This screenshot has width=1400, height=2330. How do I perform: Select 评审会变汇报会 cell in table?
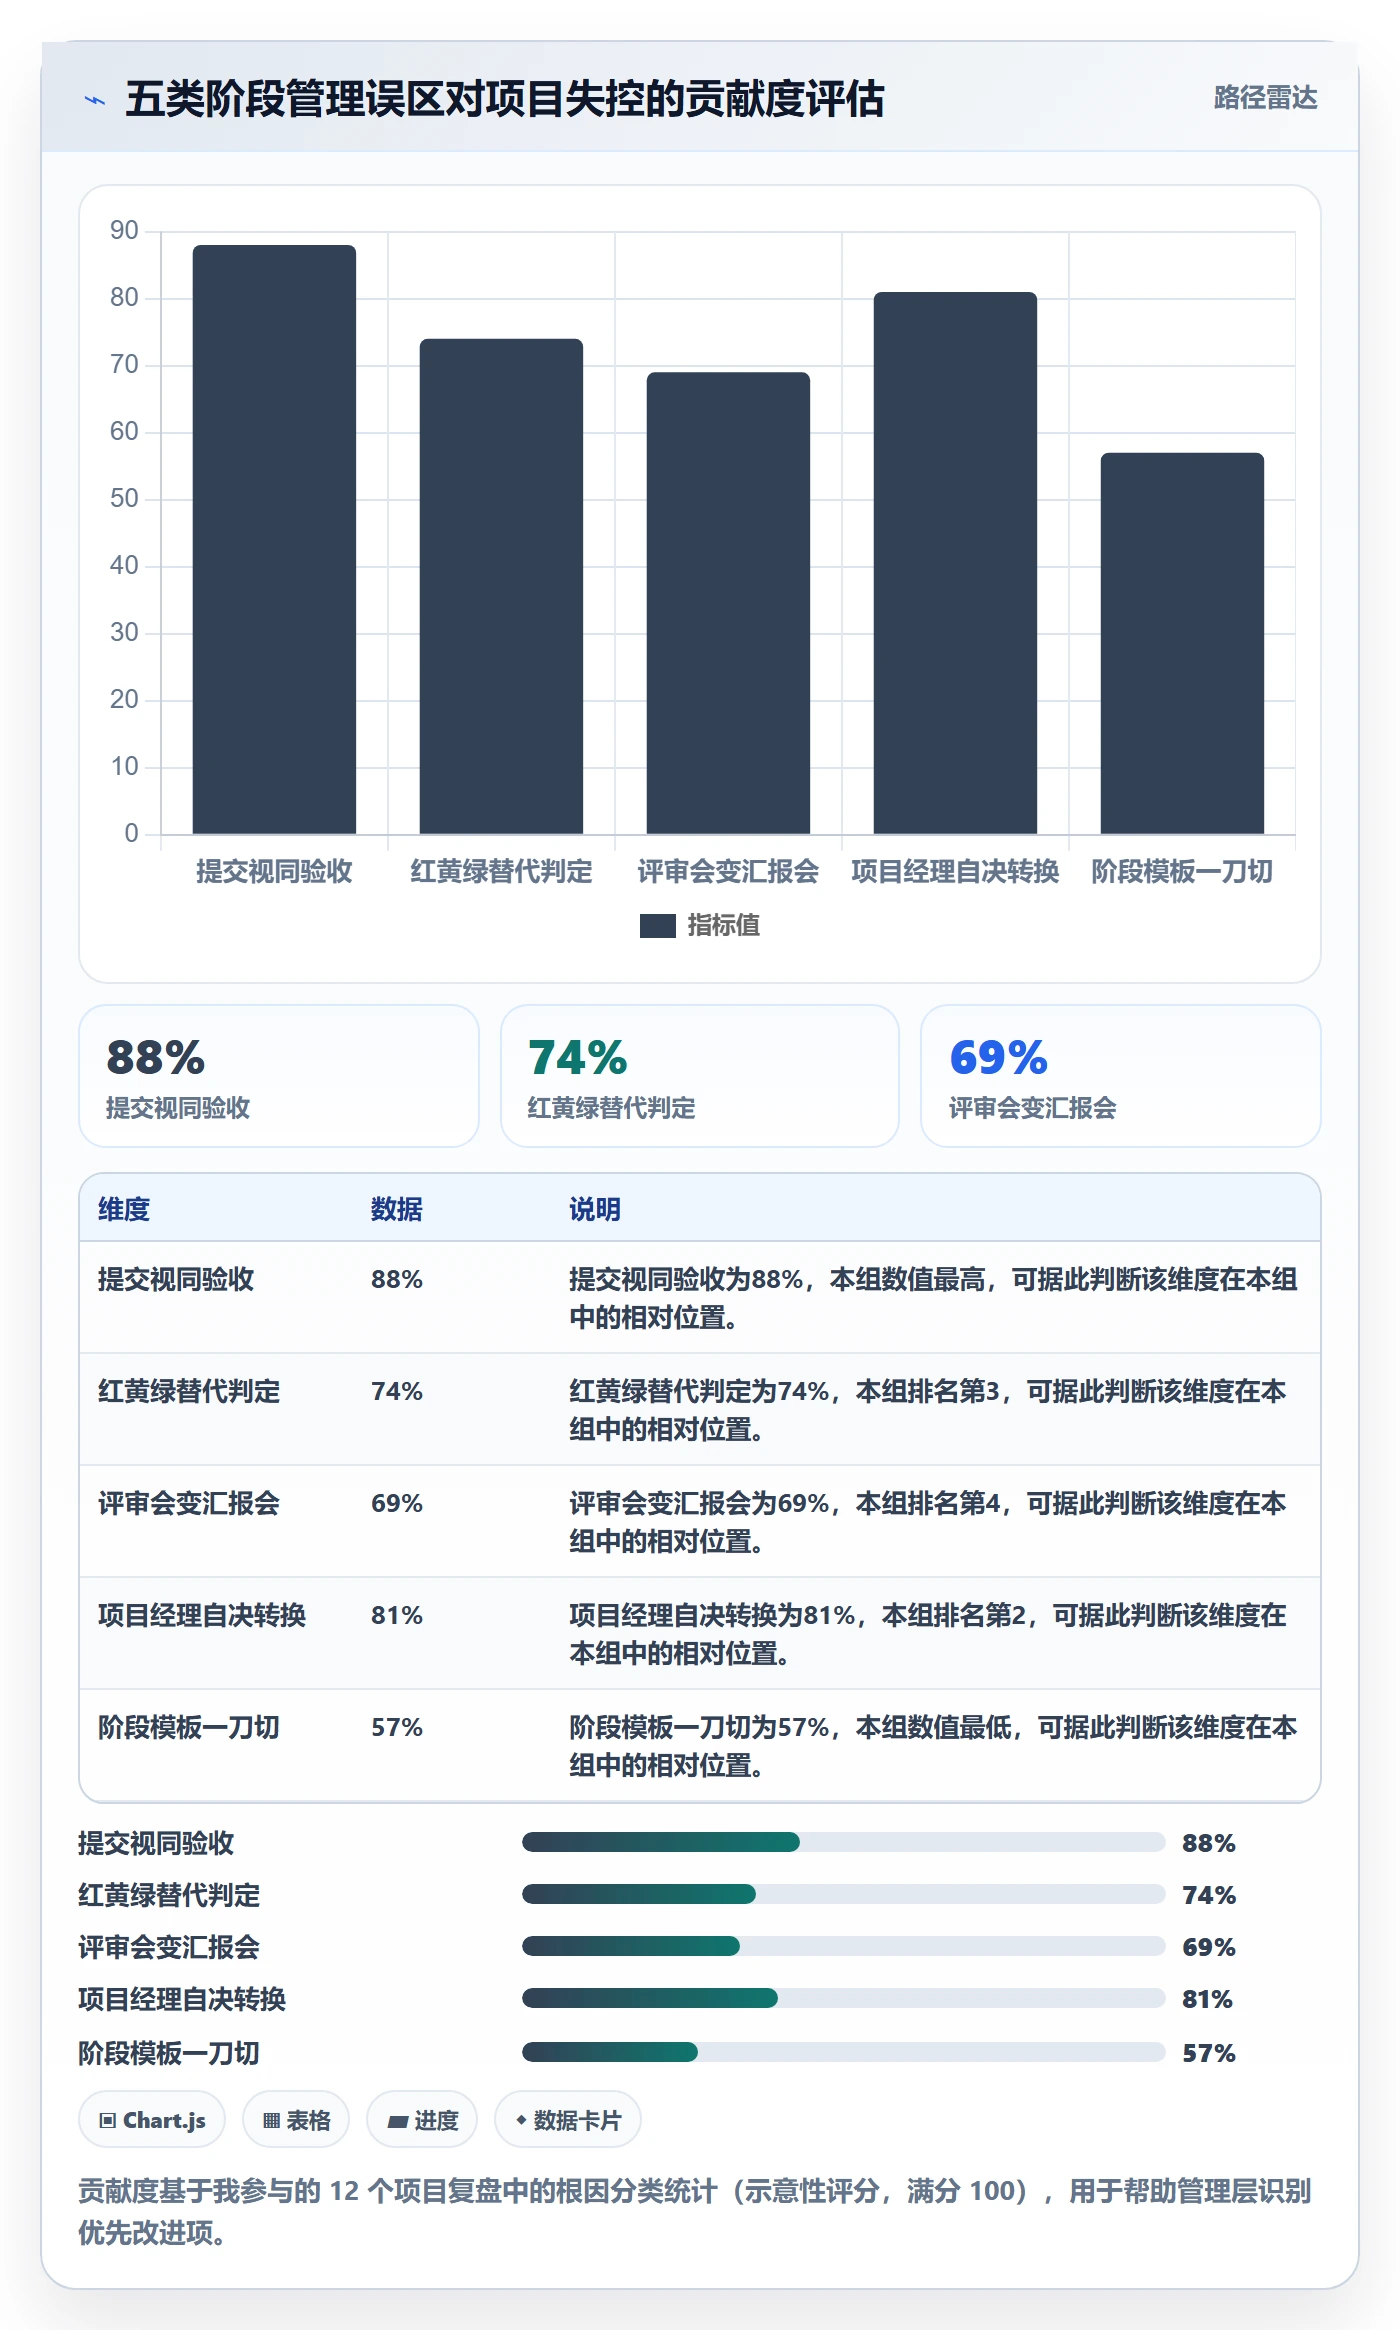189,1503
